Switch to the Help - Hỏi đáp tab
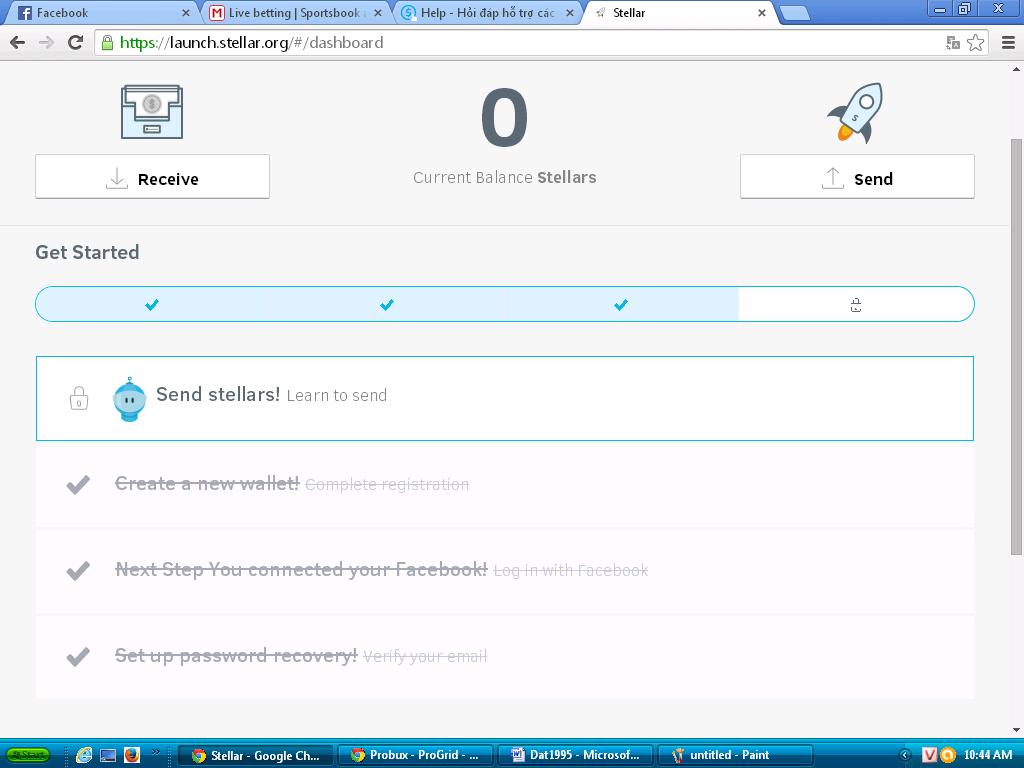The width and height of the screenshot is (1024, 768). [487, 13]
